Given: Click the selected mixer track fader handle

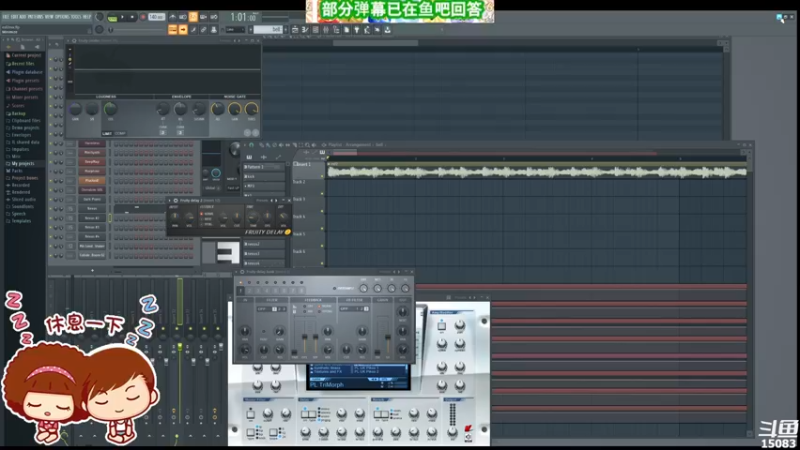Looking at the screenshot, I should click(180, 346).
